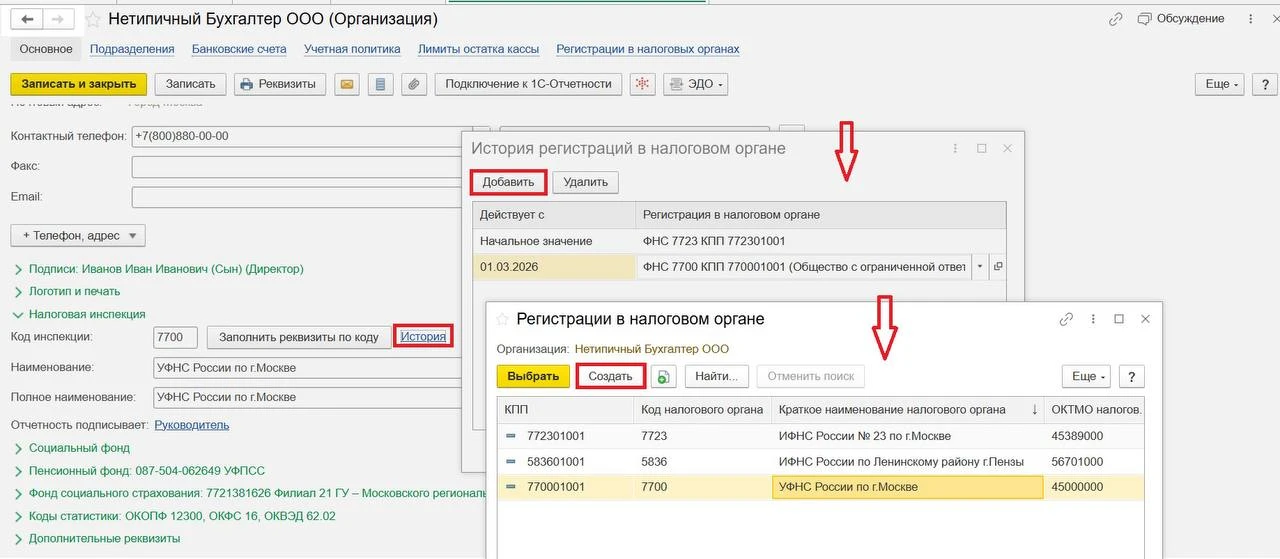Click the Записать button

(x=190, y=84)
